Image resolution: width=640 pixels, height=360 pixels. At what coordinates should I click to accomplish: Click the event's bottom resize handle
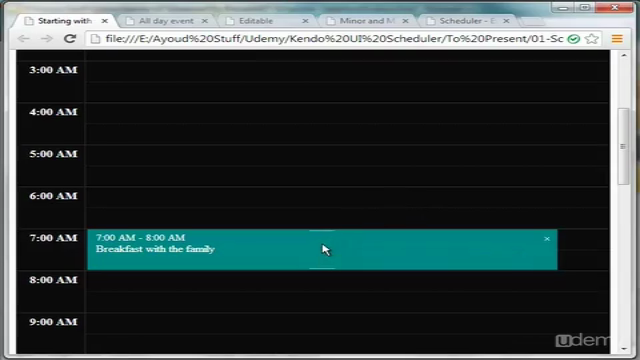tap(322, 268)
